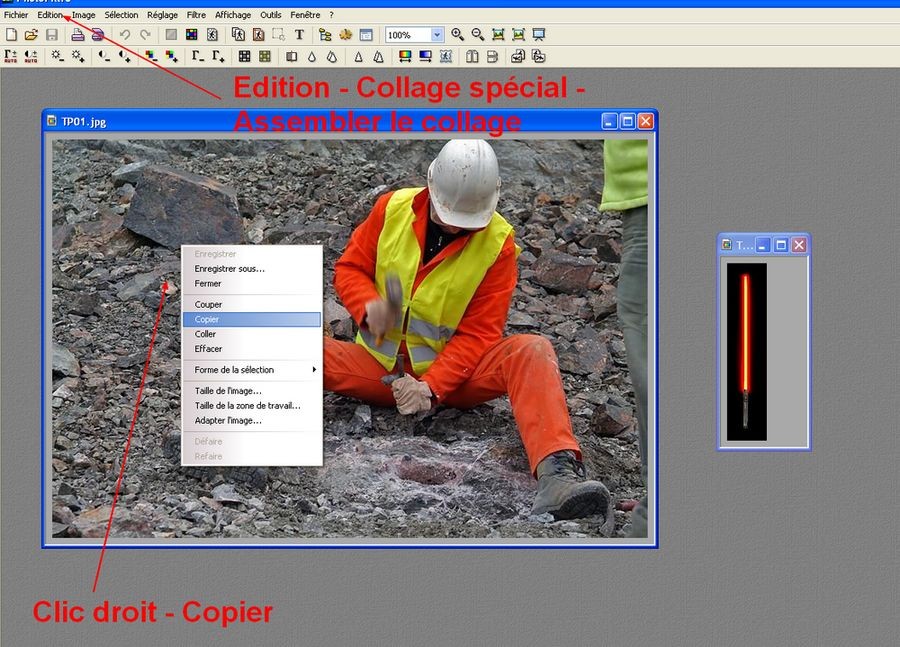Image resolution: width=900 pixels, height=647 pixels.
Task: Click the New document icon
Action: pos(12,35)
